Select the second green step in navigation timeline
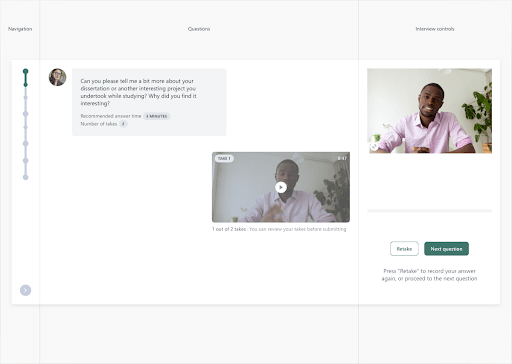The width and height of the screenshot is (512, 364). pos(25,85)
